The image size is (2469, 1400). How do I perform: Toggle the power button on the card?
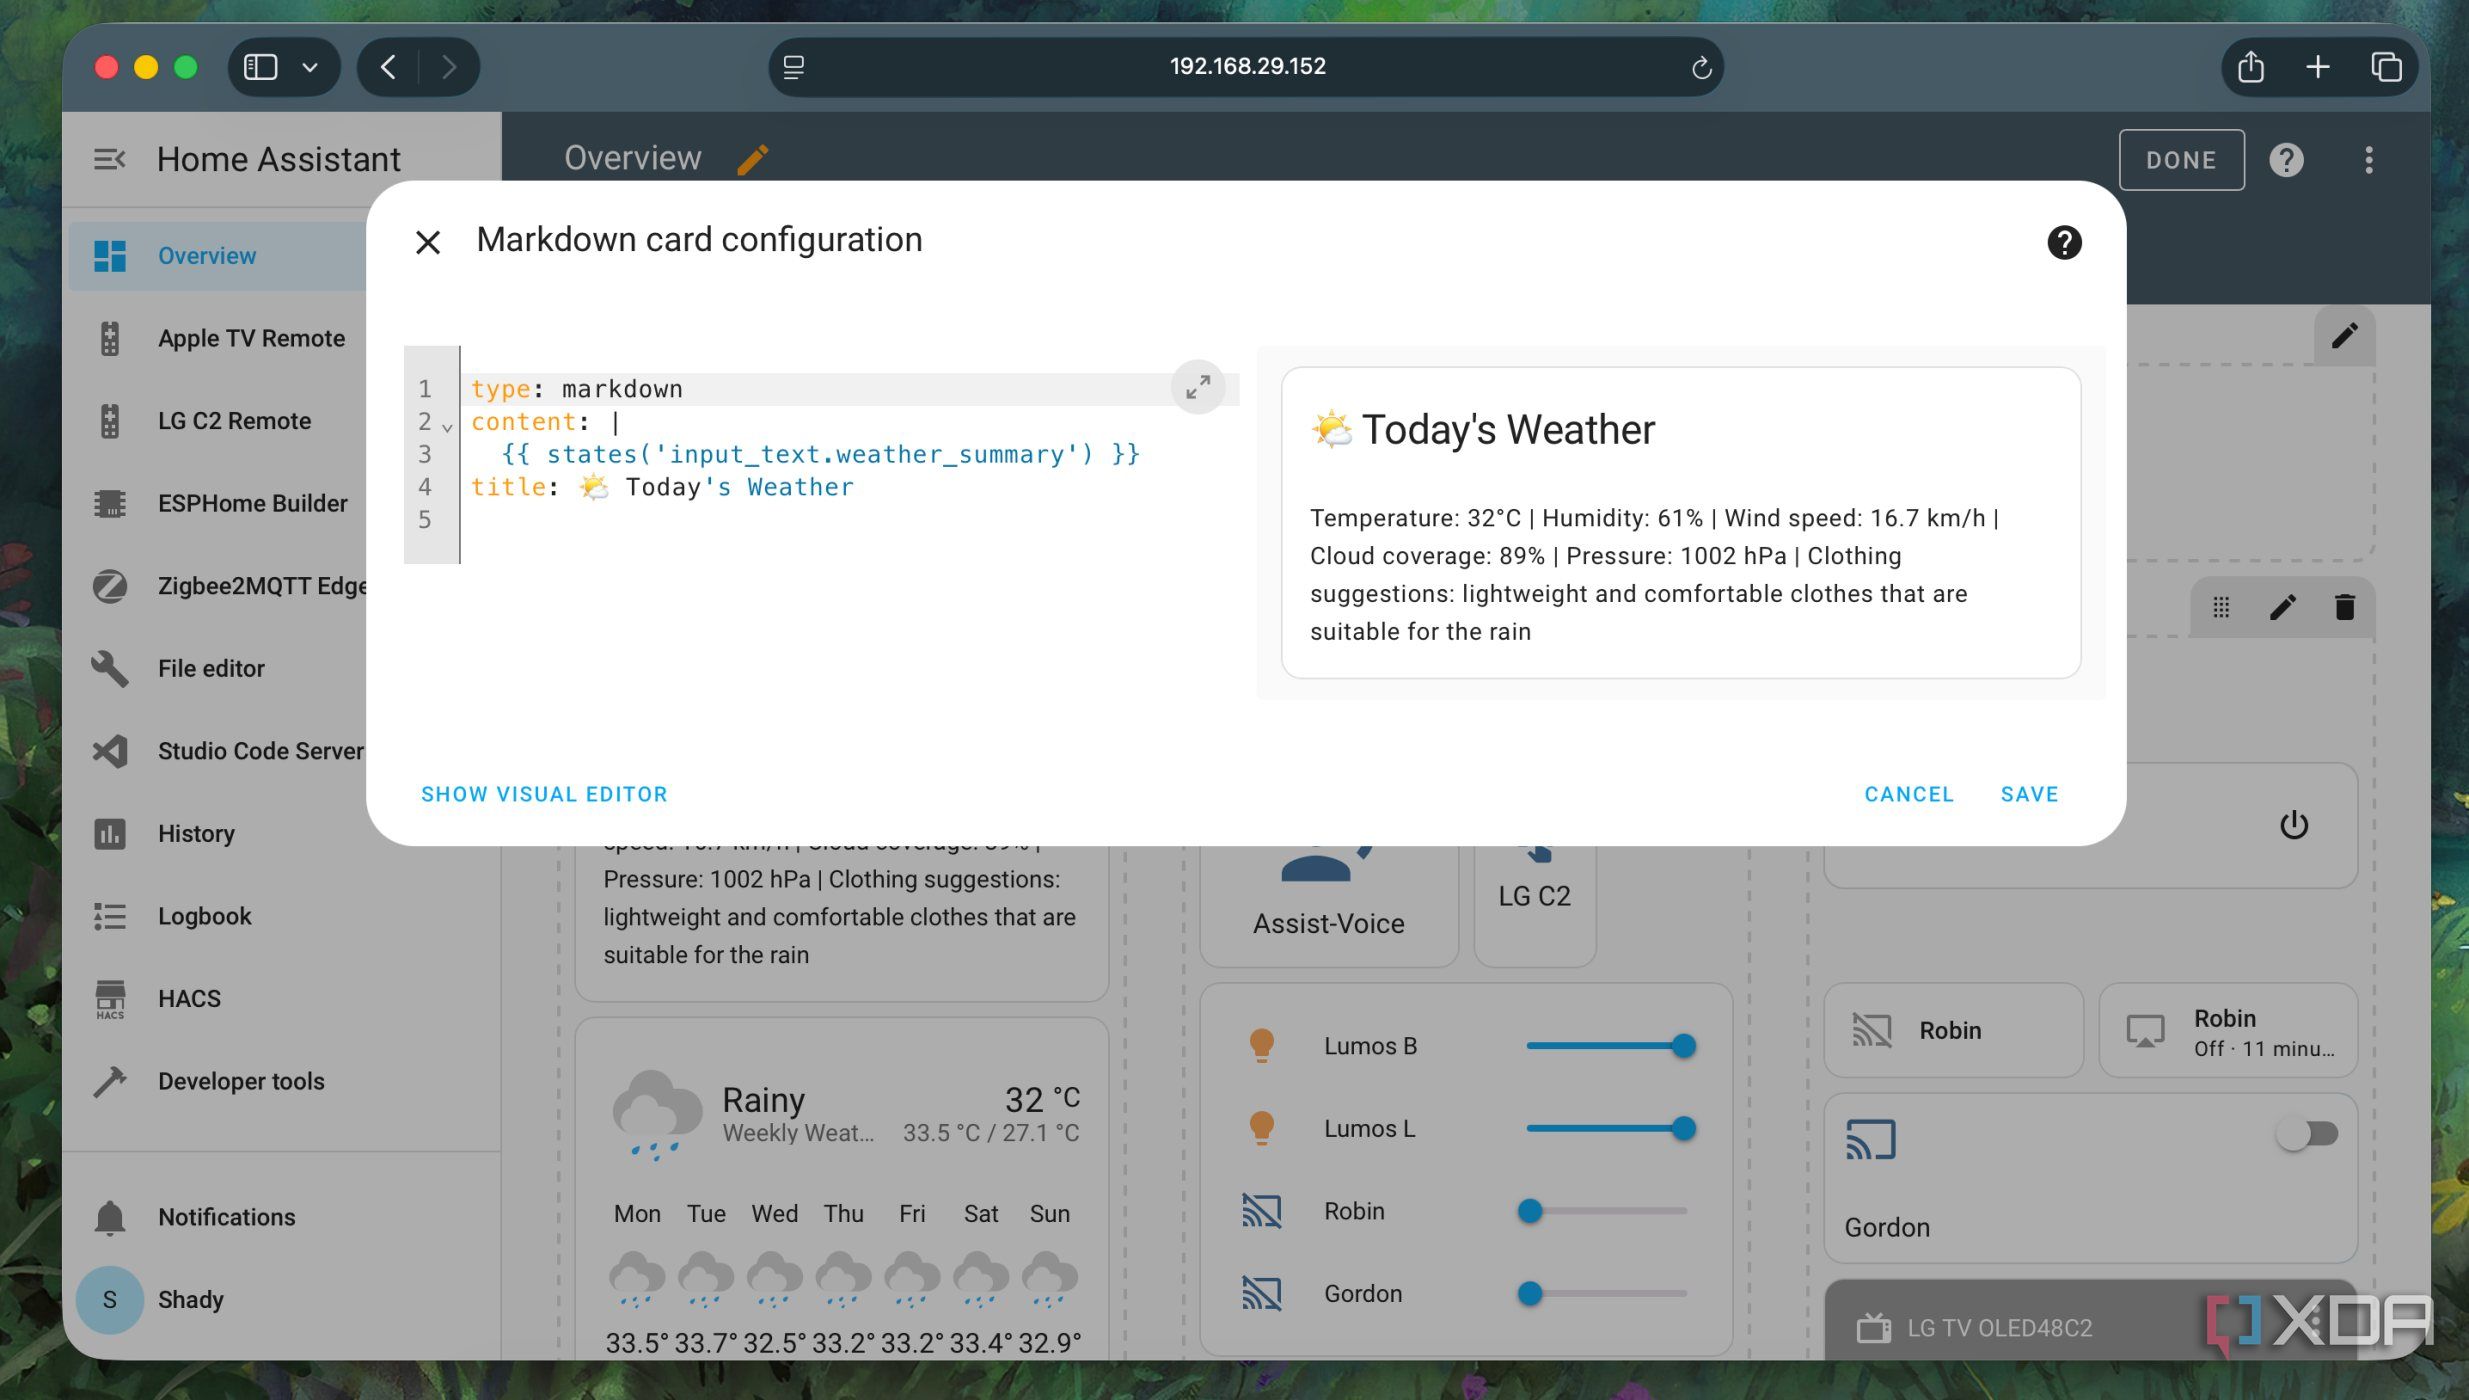tap(2293, 826)
